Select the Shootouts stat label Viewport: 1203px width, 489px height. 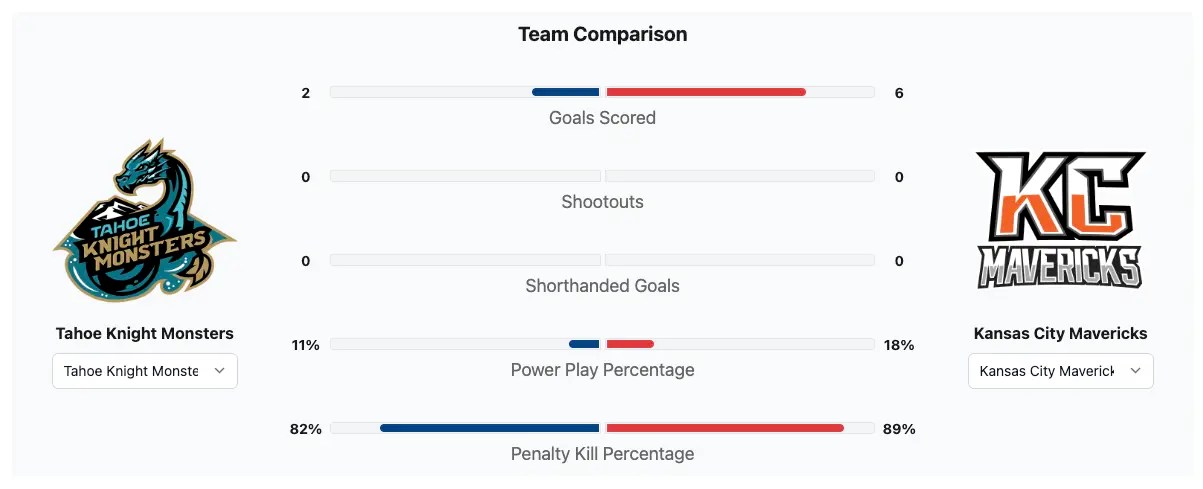click(602, 202)
